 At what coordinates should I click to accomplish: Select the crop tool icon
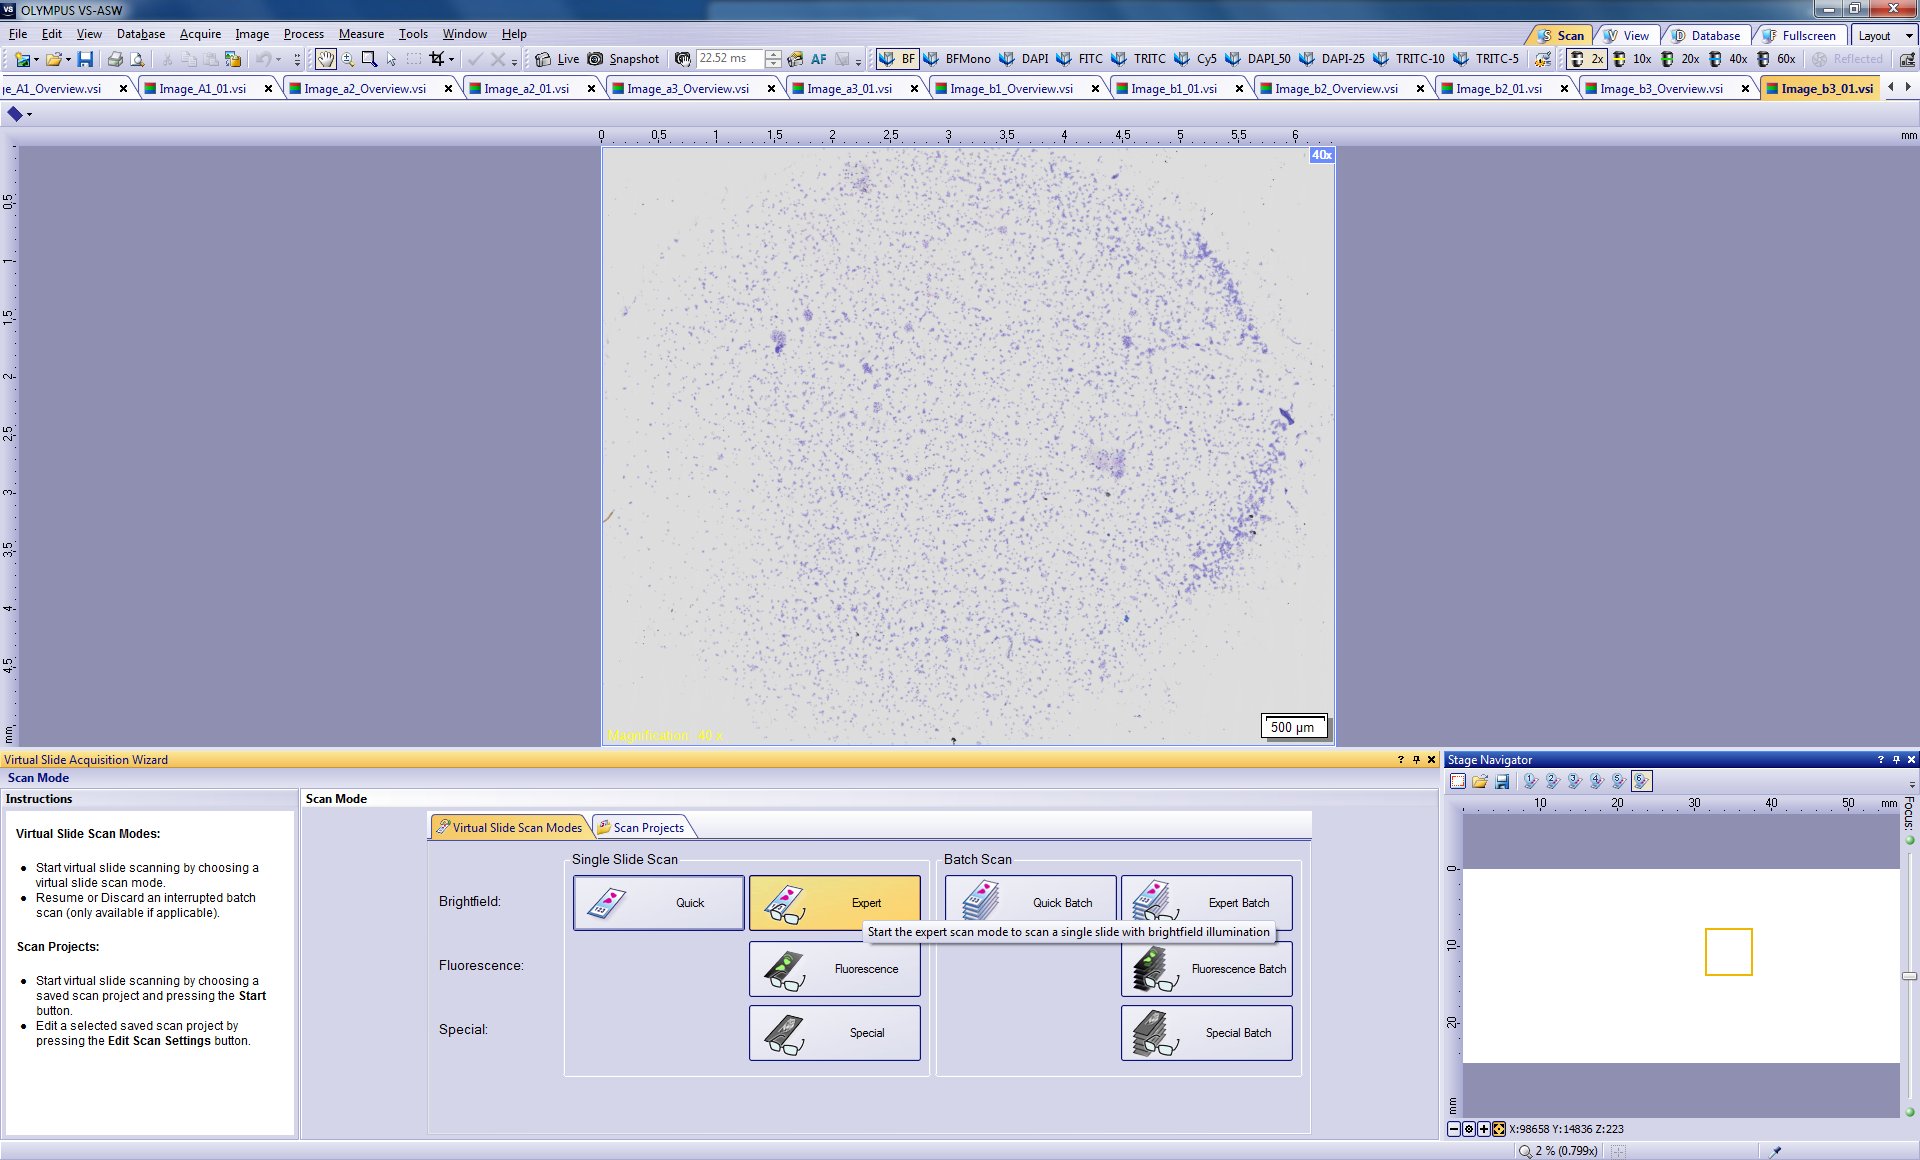click(x=436, y=59)
